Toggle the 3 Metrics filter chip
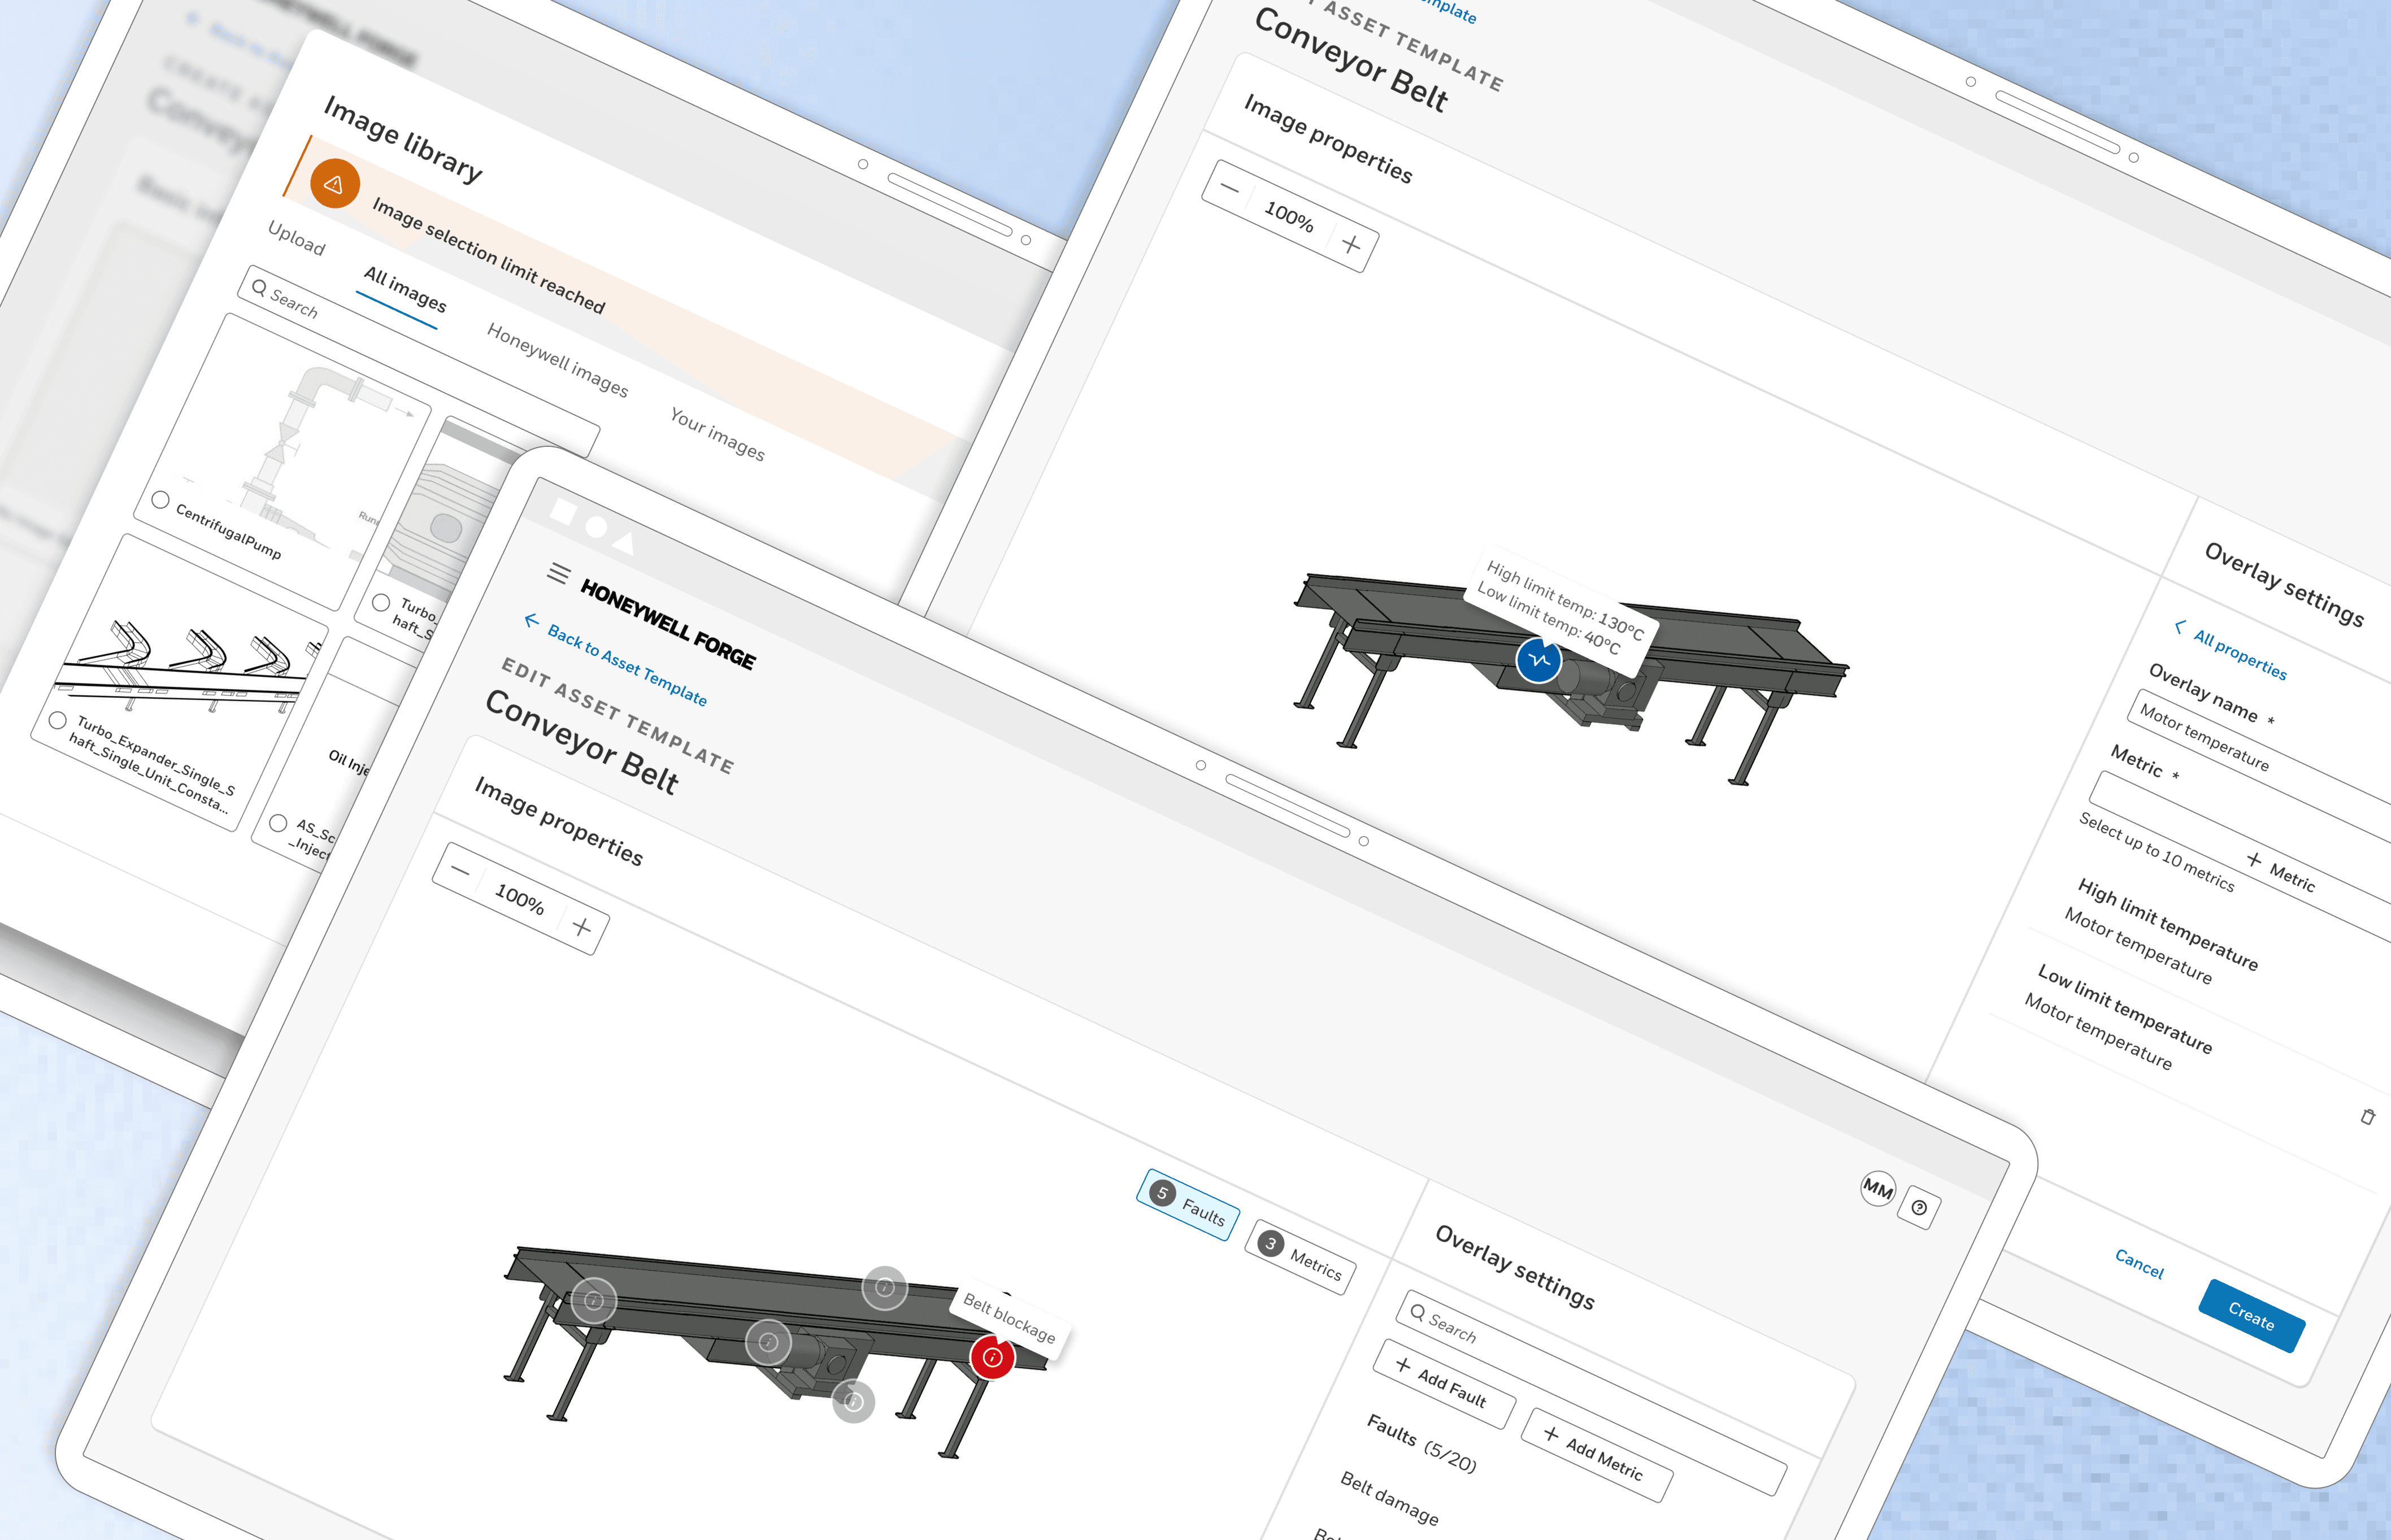 pos(1301,1256)
